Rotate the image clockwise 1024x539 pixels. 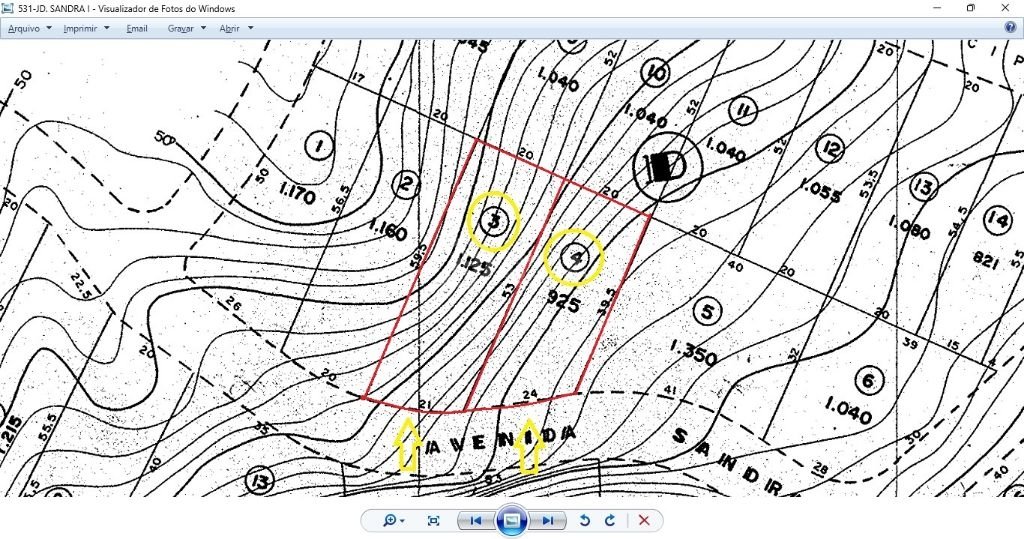609,520
